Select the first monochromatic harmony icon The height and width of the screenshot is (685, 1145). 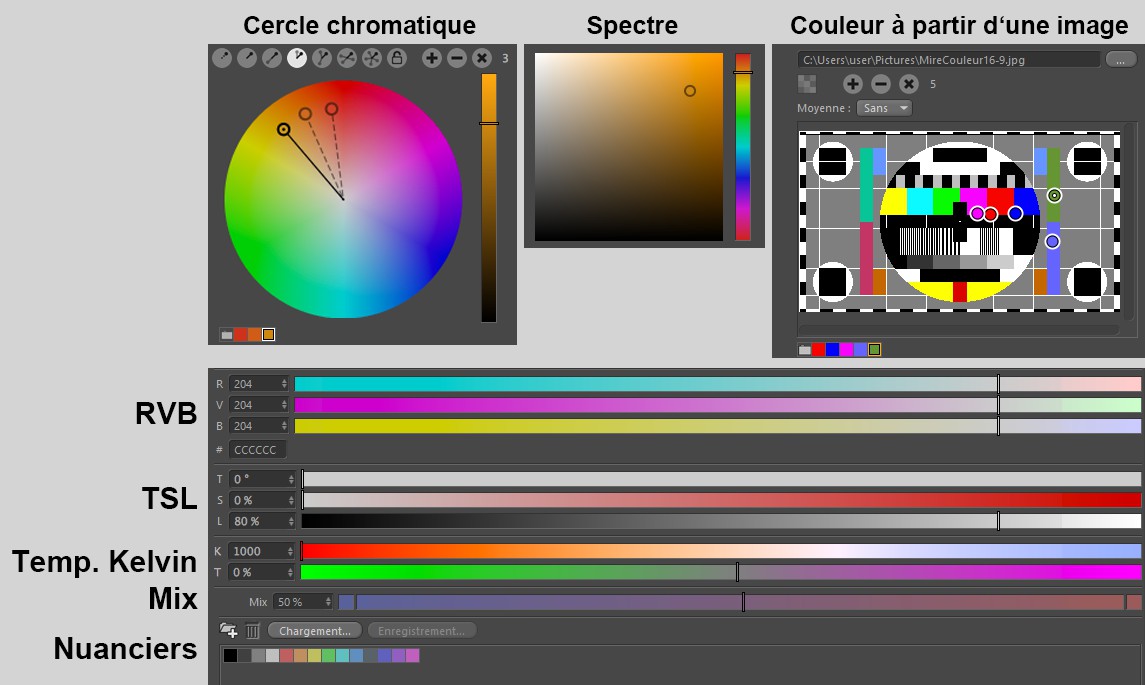pyautogui.click(x=222, y=59)
